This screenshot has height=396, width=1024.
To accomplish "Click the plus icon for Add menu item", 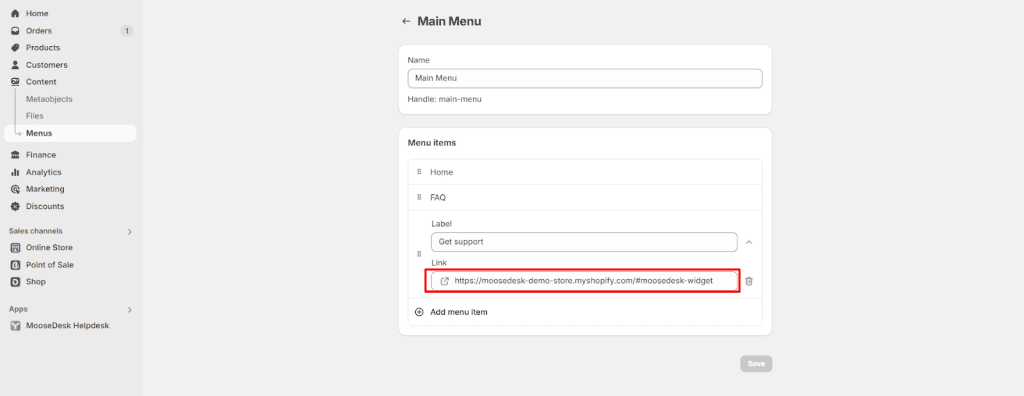I will [x=419, y=312].
